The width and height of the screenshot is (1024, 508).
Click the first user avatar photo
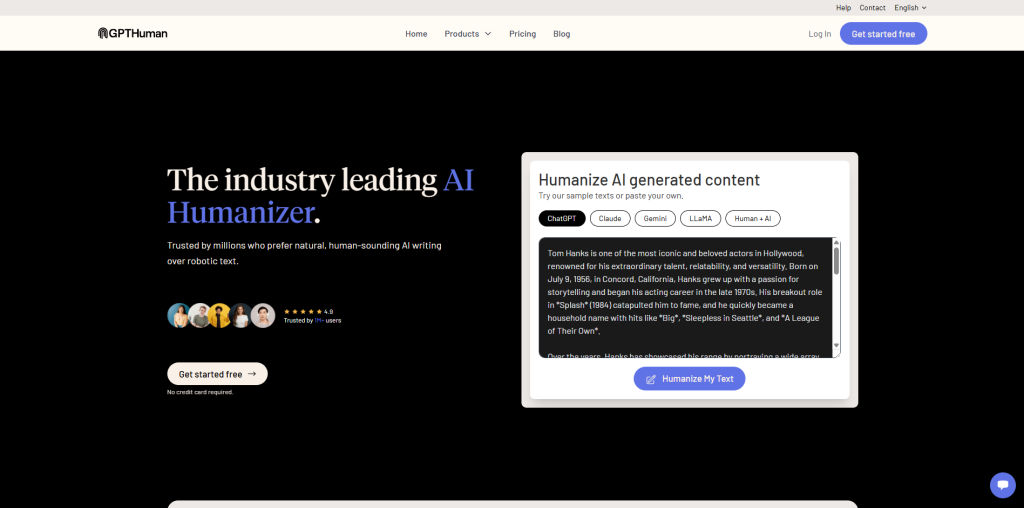coord(179,315)
